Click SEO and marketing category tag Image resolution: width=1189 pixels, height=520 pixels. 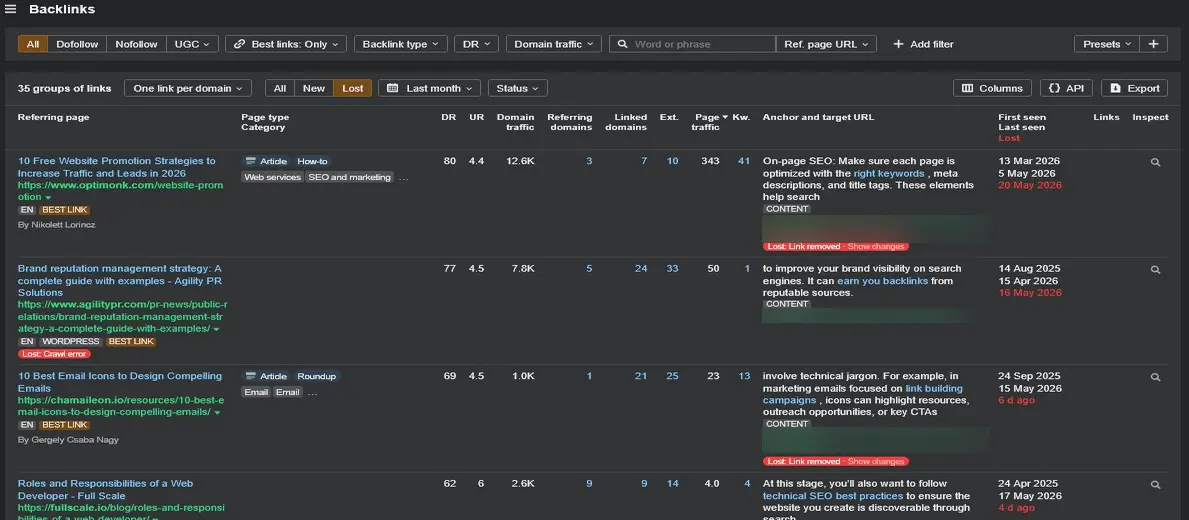(350, 177)
